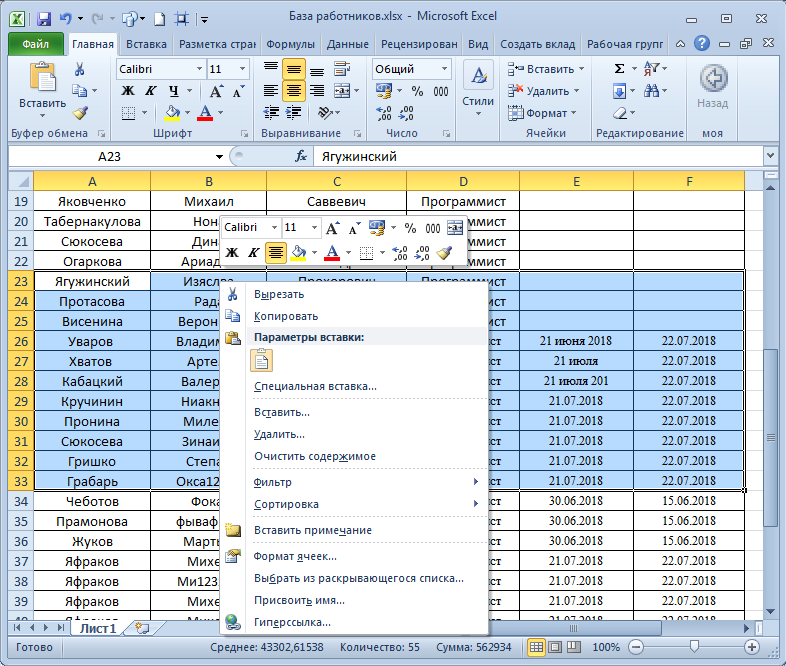Click the Percent Style icon in mini toolbar
786x666 pixels.
pyautogui.click(x=410, y=228)
